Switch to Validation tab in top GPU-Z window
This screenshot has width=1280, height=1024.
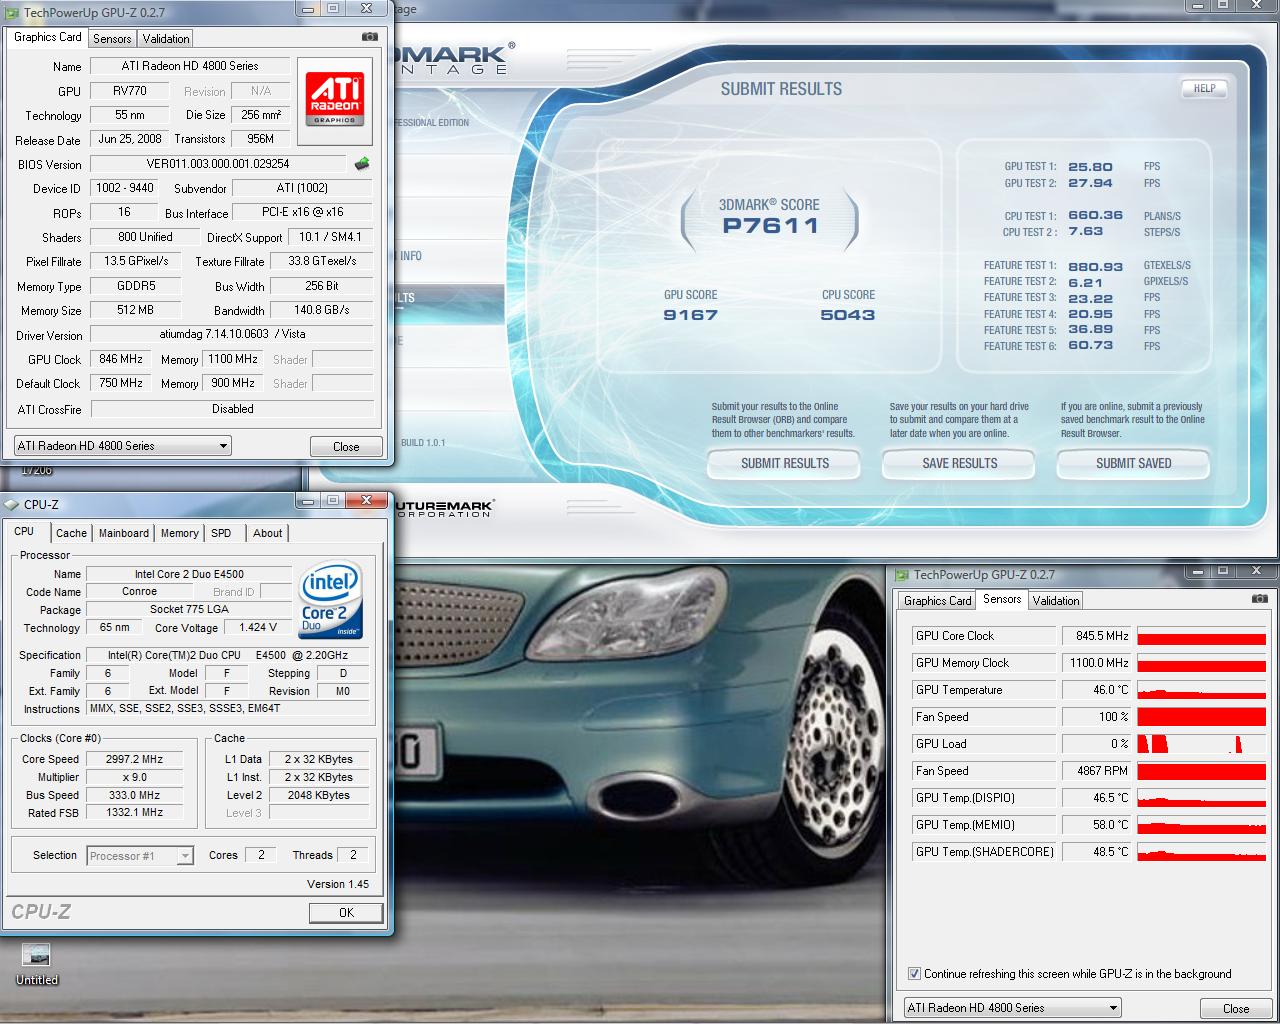pyautogui.click(x=166, y=39)
